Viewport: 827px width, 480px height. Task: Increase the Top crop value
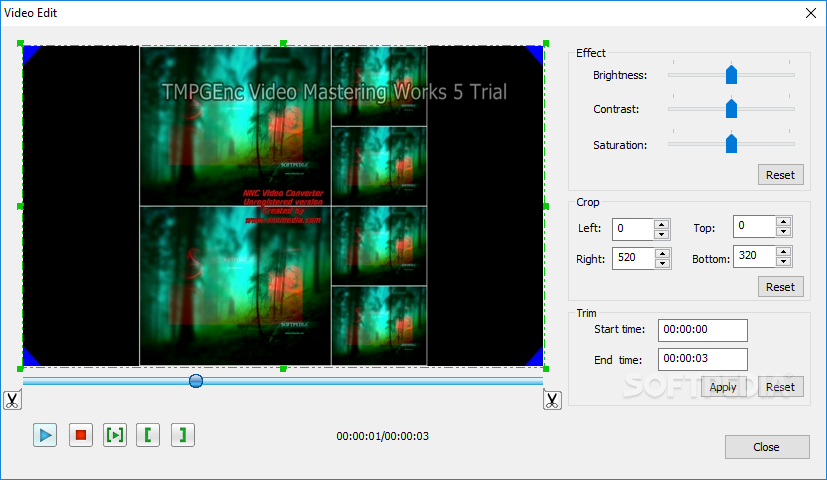click(784, 222)
